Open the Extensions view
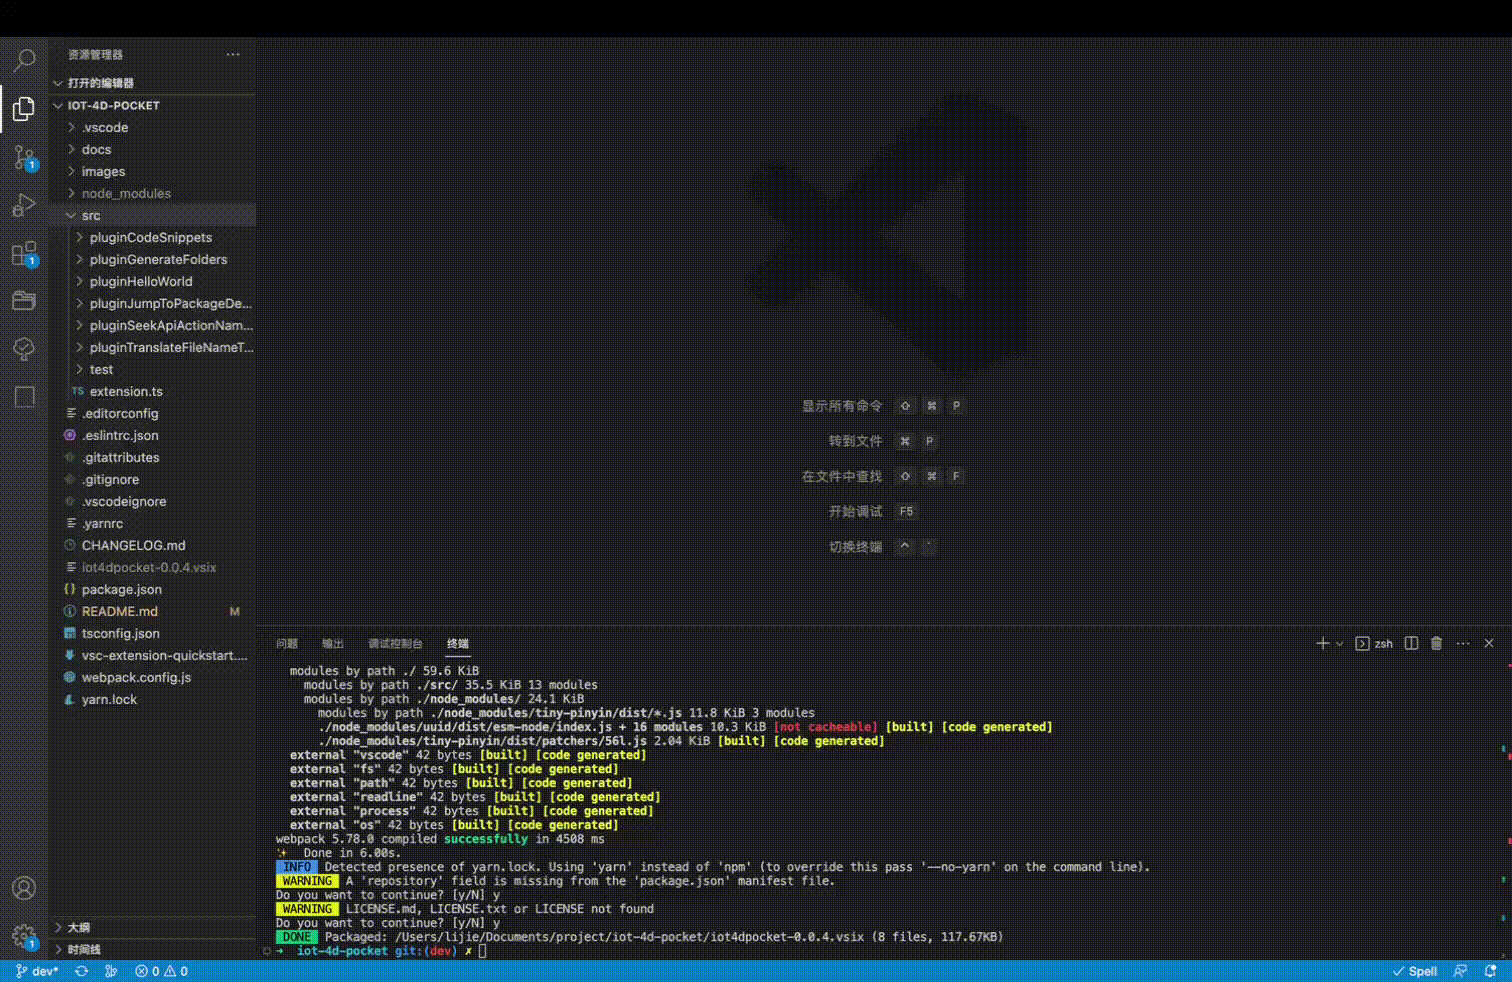 click(24, 253)
